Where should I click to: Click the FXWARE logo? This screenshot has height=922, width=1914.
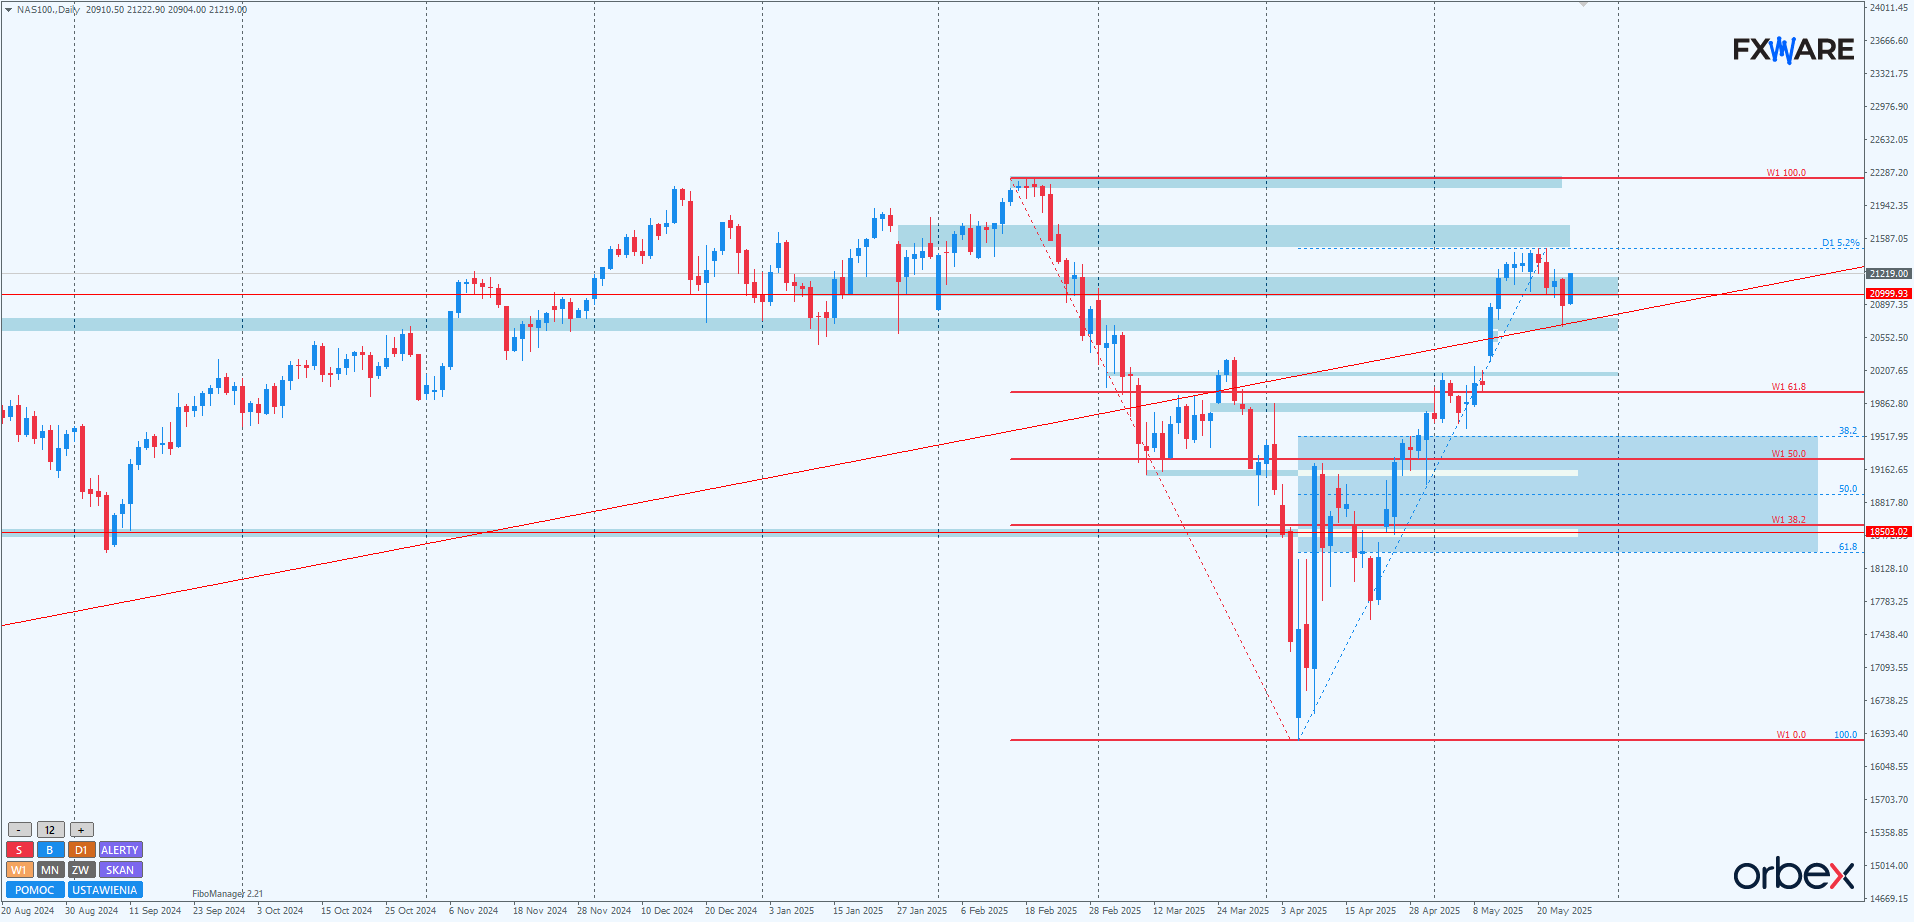click(x=1793, y=49)
